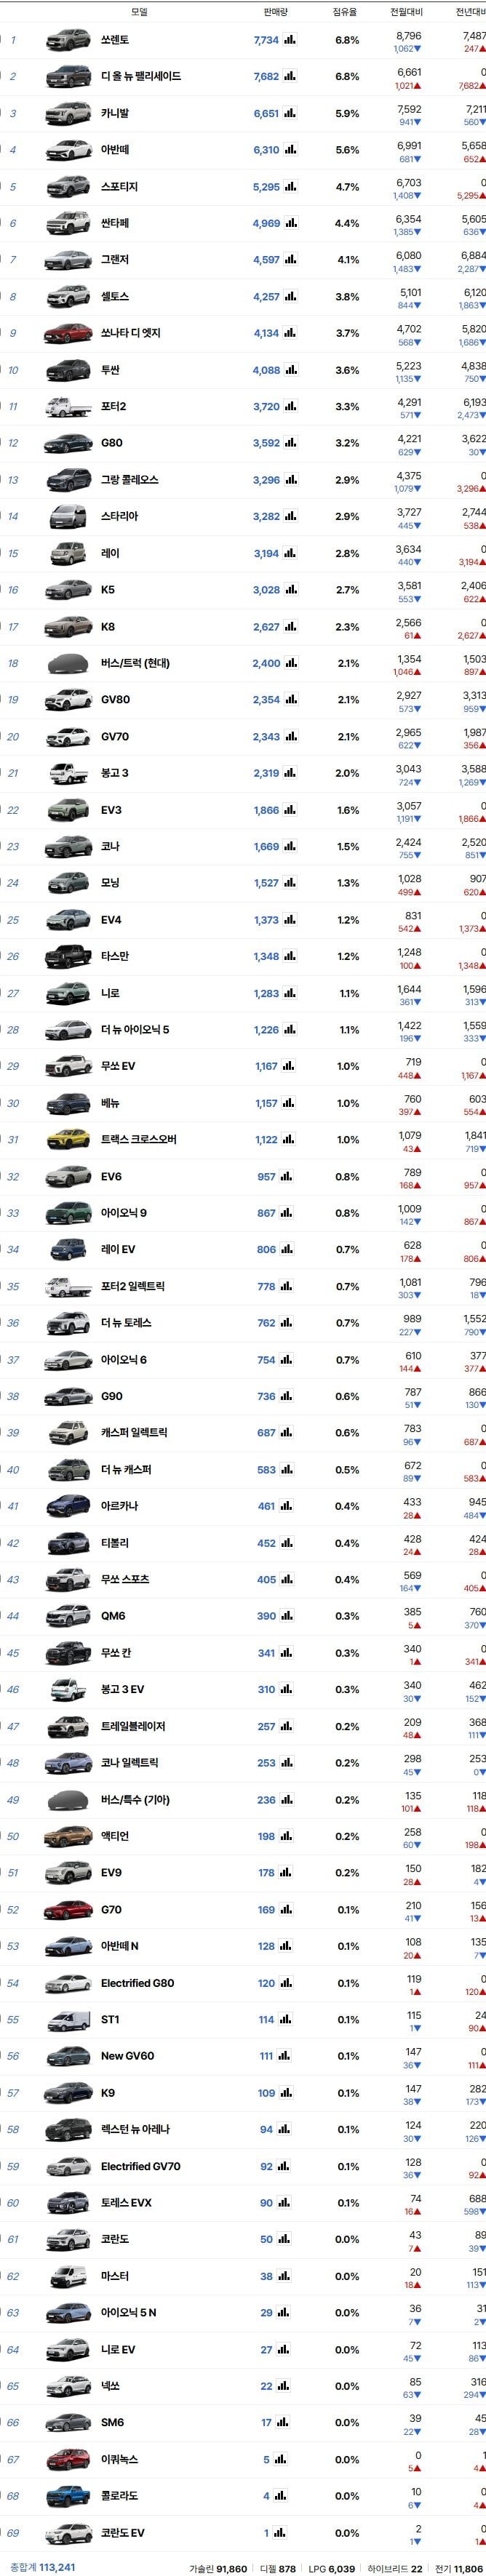Open the sales chart icon for 셀토스
The height and width of the screenshot is (2576, 486).
(x=290, y=297)
